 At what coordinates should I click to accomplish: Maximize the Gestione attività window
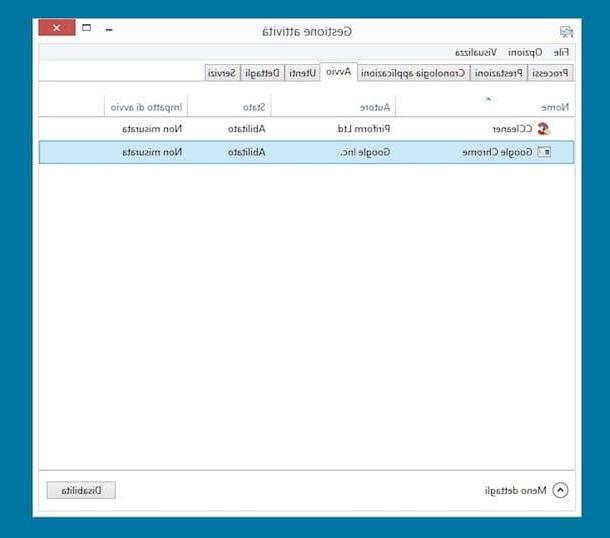click(87, 28)
